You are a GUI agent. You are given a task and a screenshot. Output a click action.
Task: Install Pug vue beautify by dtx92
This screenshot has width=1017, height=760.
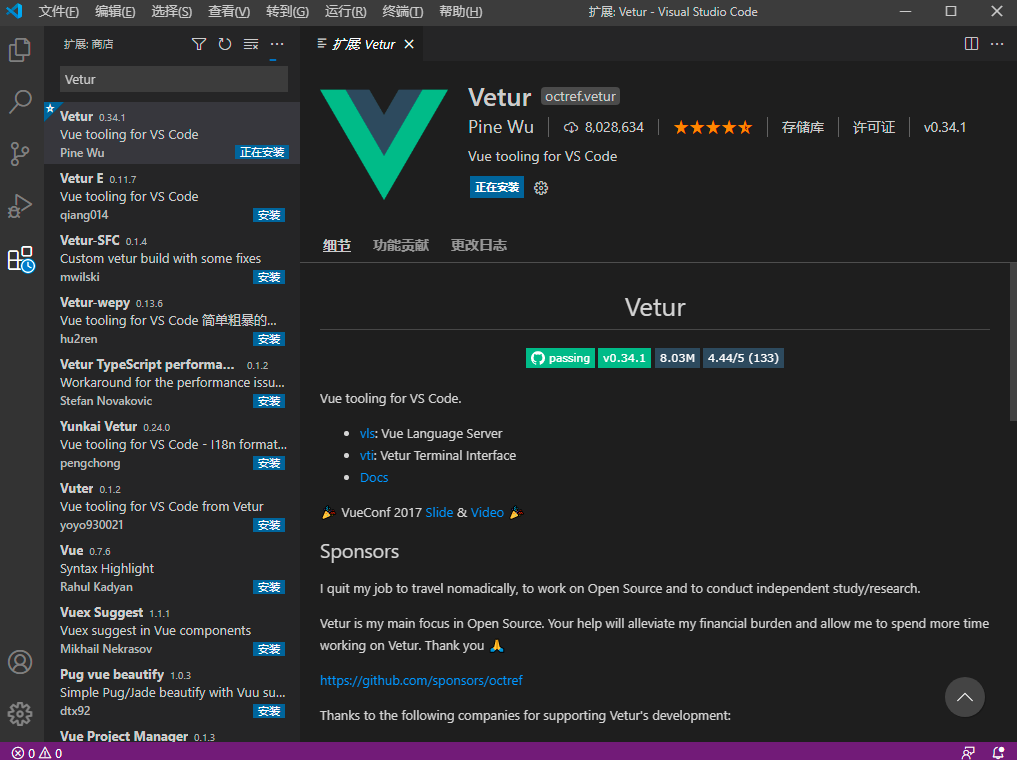(269, 711)
